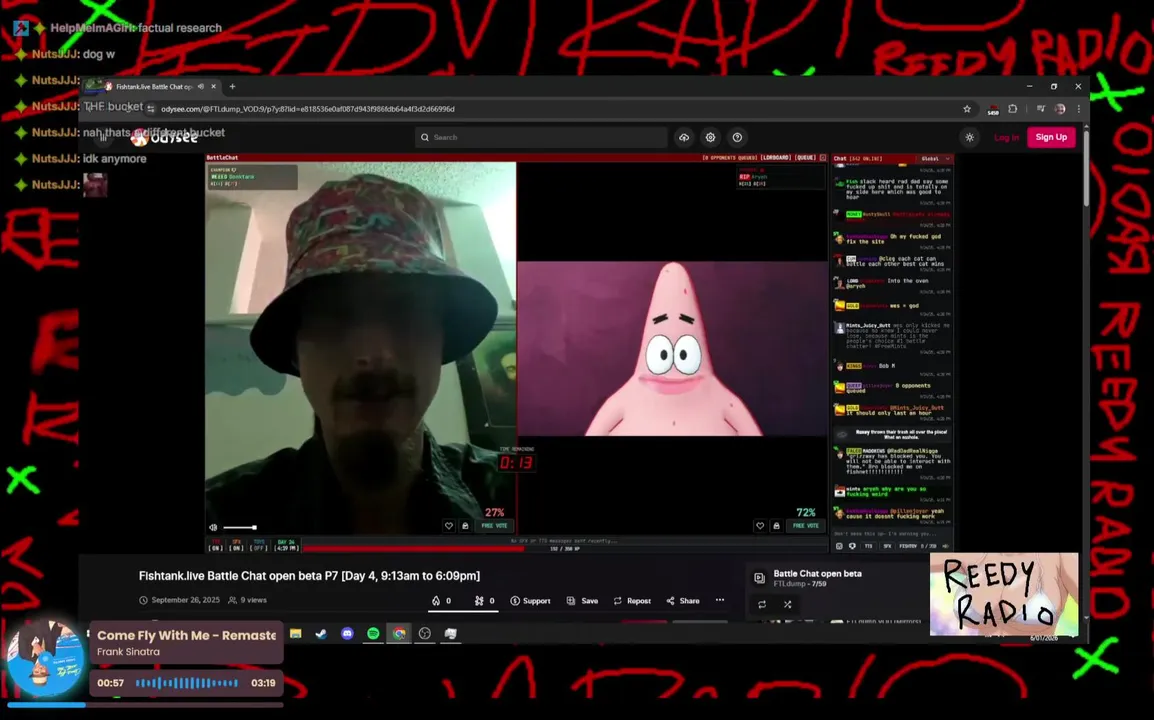This screenshot has height=720, width=1154.
Task: Seek in the Come Fly With Me waveform
Action: (187, 683)
